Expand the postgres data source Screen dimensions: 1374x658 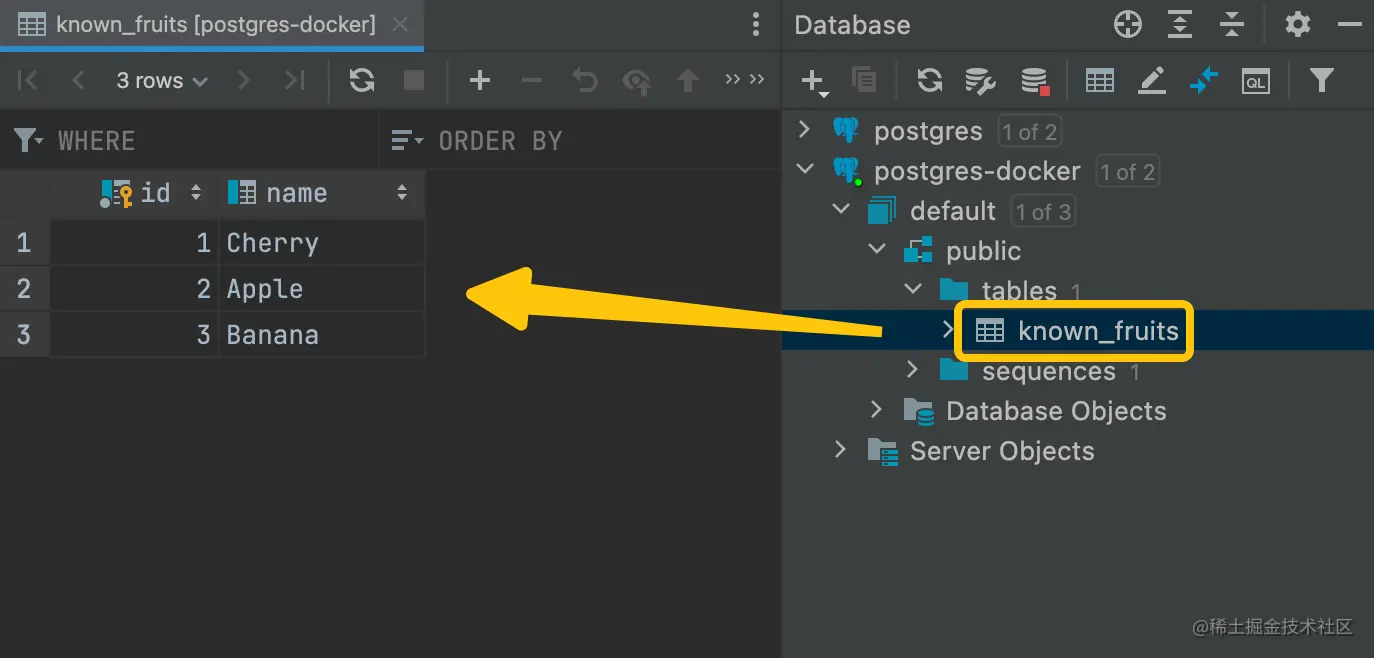coord(803,130)
